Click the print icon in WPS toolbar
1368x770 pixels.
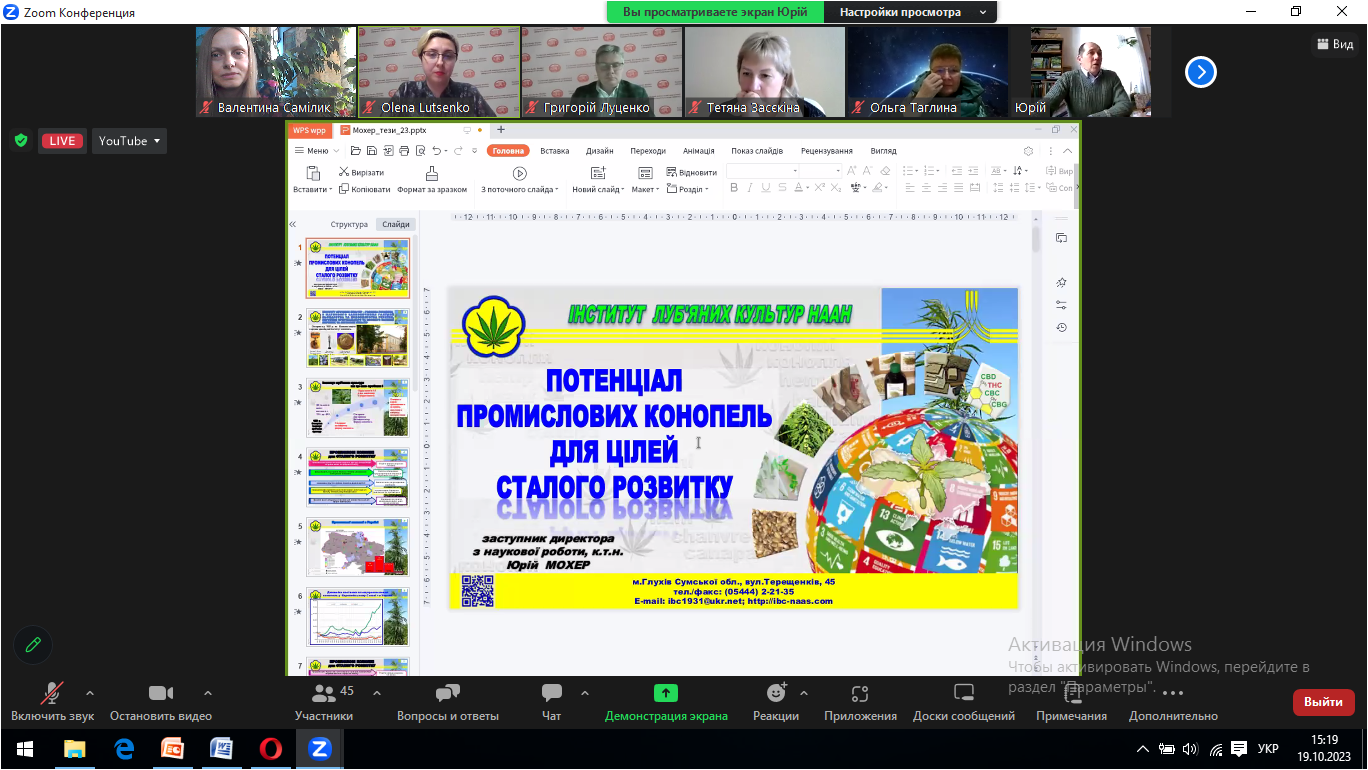404,151
